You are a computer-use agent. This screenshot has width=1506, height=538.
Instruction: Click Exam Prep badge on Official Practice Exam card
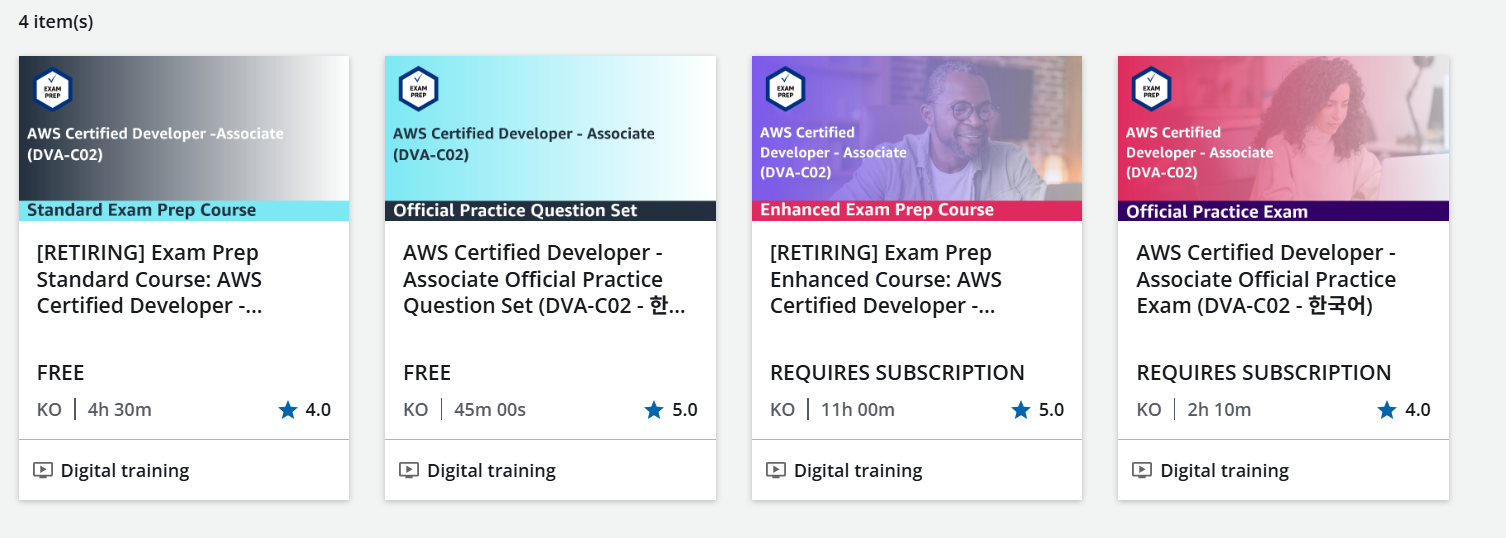(1151, 89)
